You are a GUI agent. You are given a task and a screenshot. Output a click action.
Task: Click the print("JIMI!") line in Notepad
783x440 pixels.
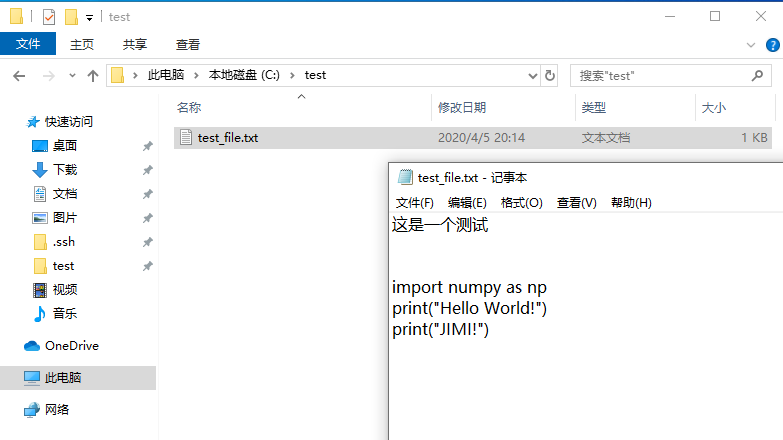tap(440, 330)
